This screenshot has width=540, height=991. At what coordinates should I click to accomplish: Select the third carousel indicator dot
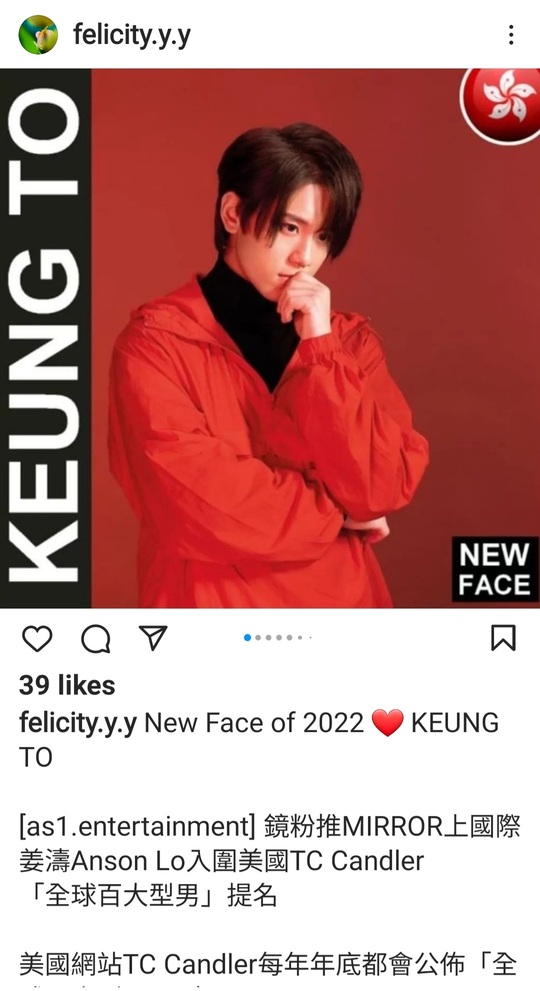coord(269,638)
